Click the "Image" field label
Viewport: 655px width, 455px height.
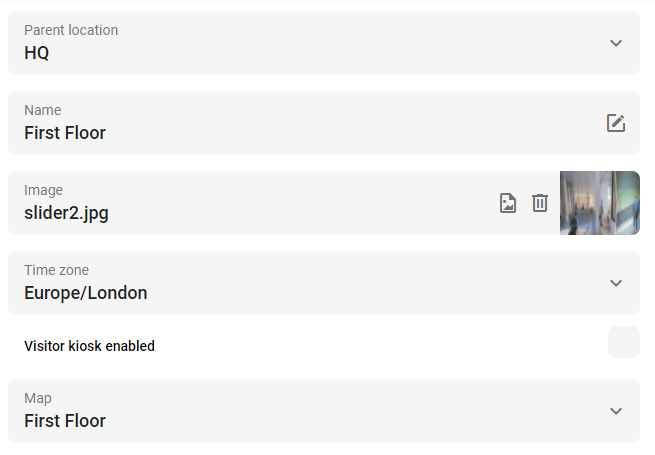click(43, 190)
